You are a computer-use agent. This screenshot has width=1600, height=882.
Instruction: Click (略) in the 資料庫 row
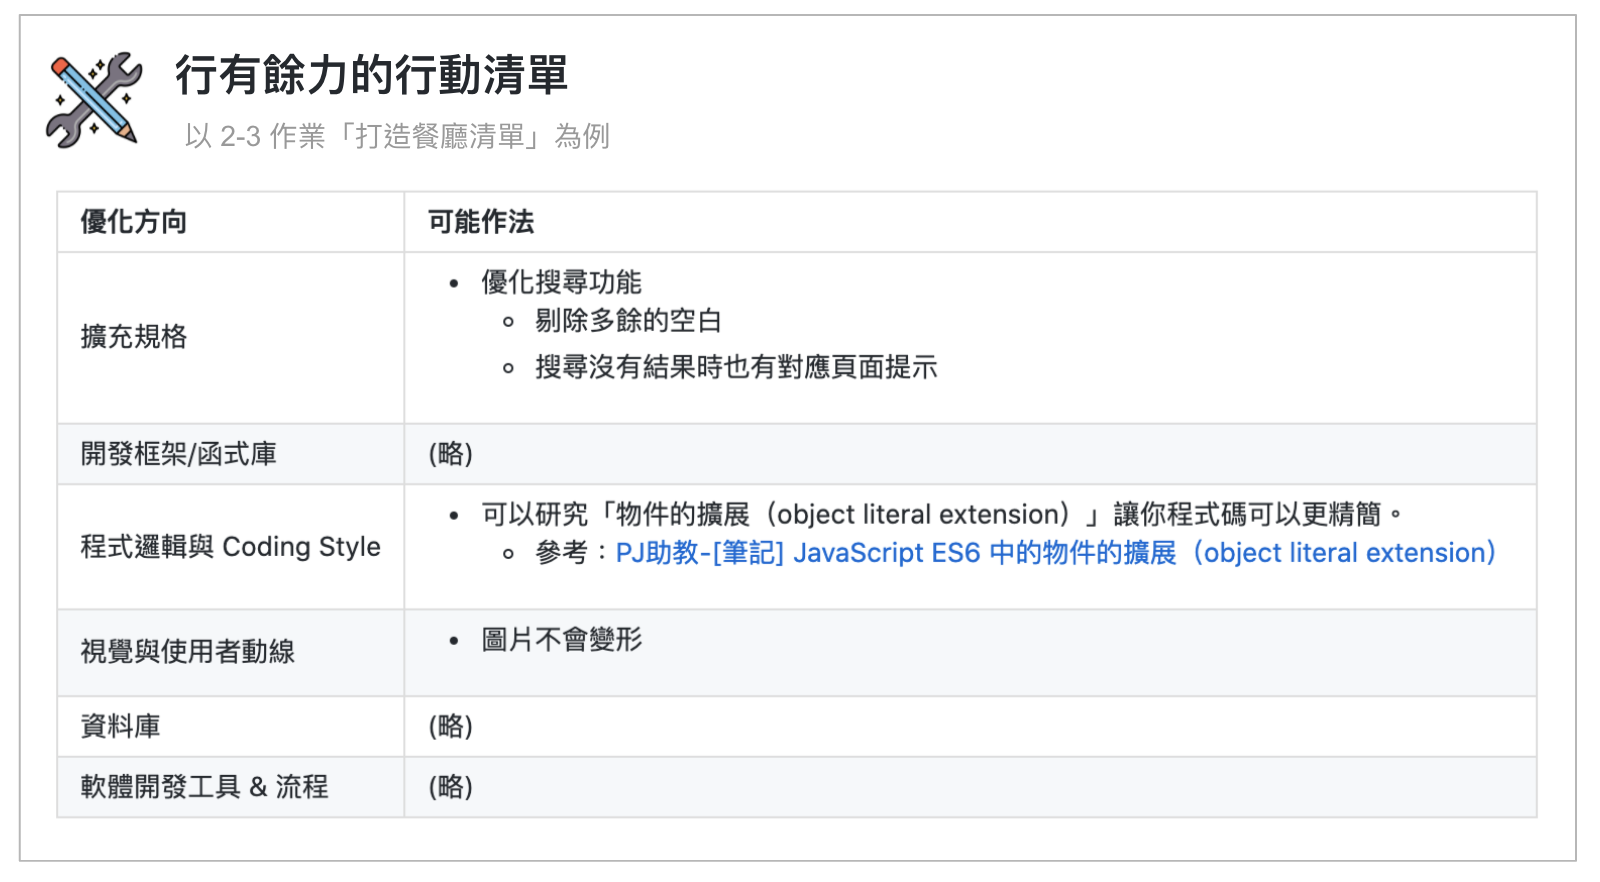(x=450, y=726)
